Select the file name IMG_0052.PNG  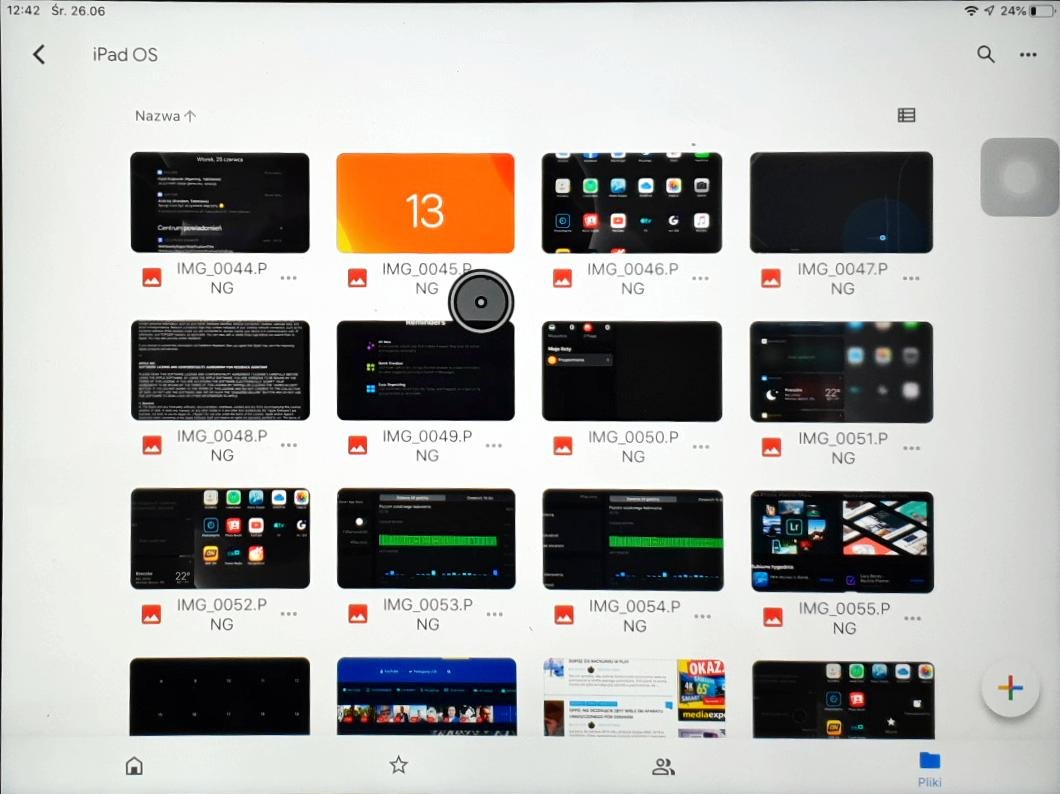pos(222,614)
